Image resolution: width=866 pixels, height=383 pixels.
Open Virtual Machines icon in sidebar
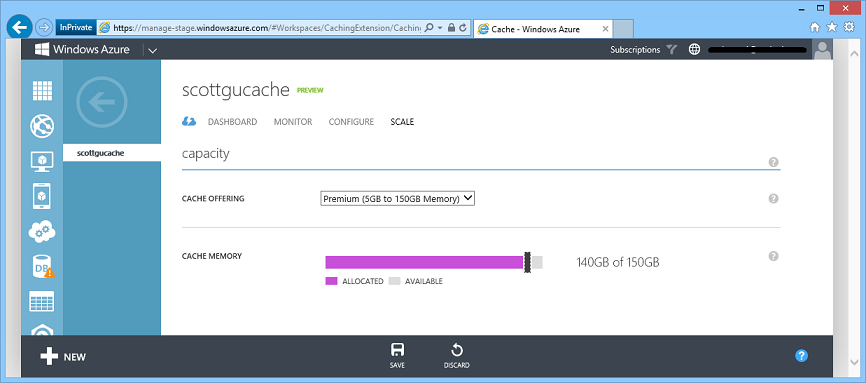(42, 161)
